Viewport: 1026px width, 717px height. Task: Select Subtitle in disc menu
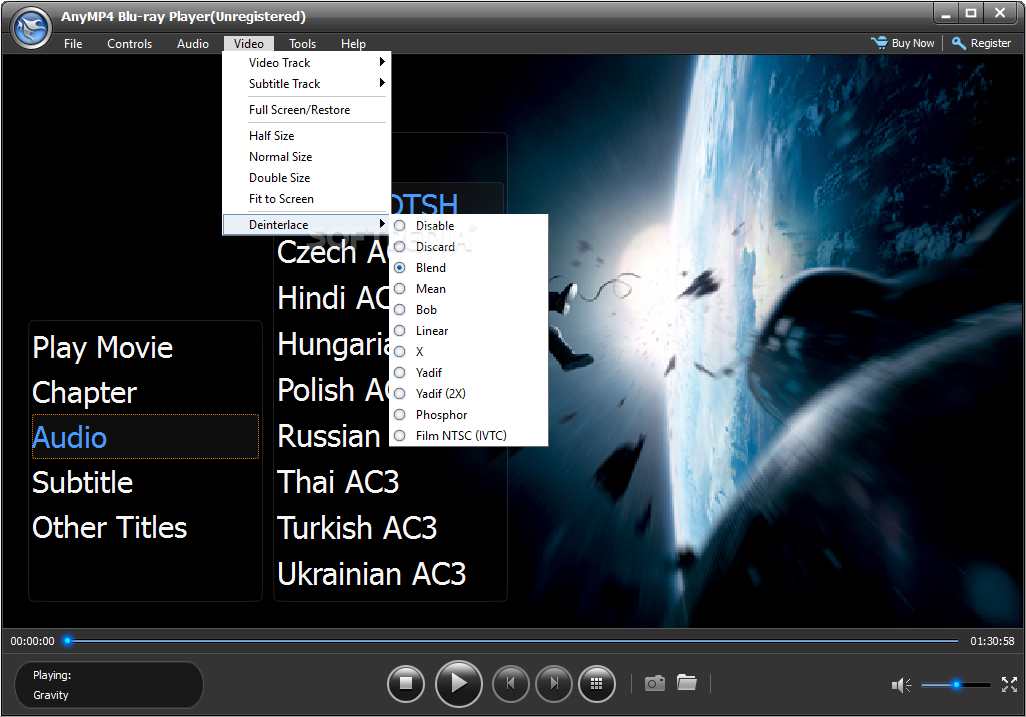coord(82,483)
